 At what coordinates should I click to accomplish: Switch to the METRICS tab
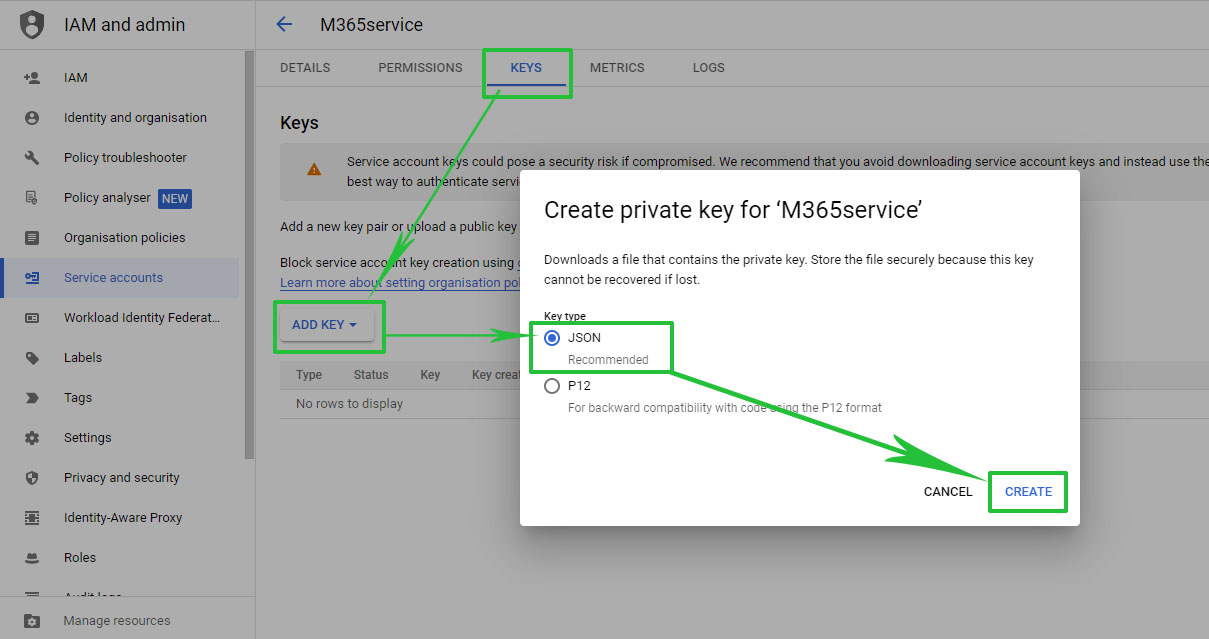[617, 68]
